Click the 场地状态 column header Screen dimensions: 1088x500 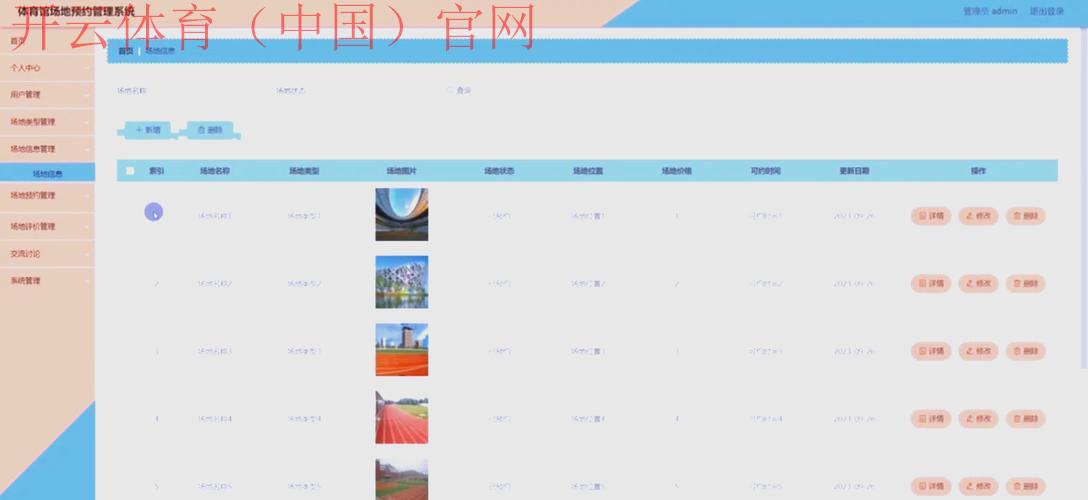pyautogui.click(x=499, y=171)
